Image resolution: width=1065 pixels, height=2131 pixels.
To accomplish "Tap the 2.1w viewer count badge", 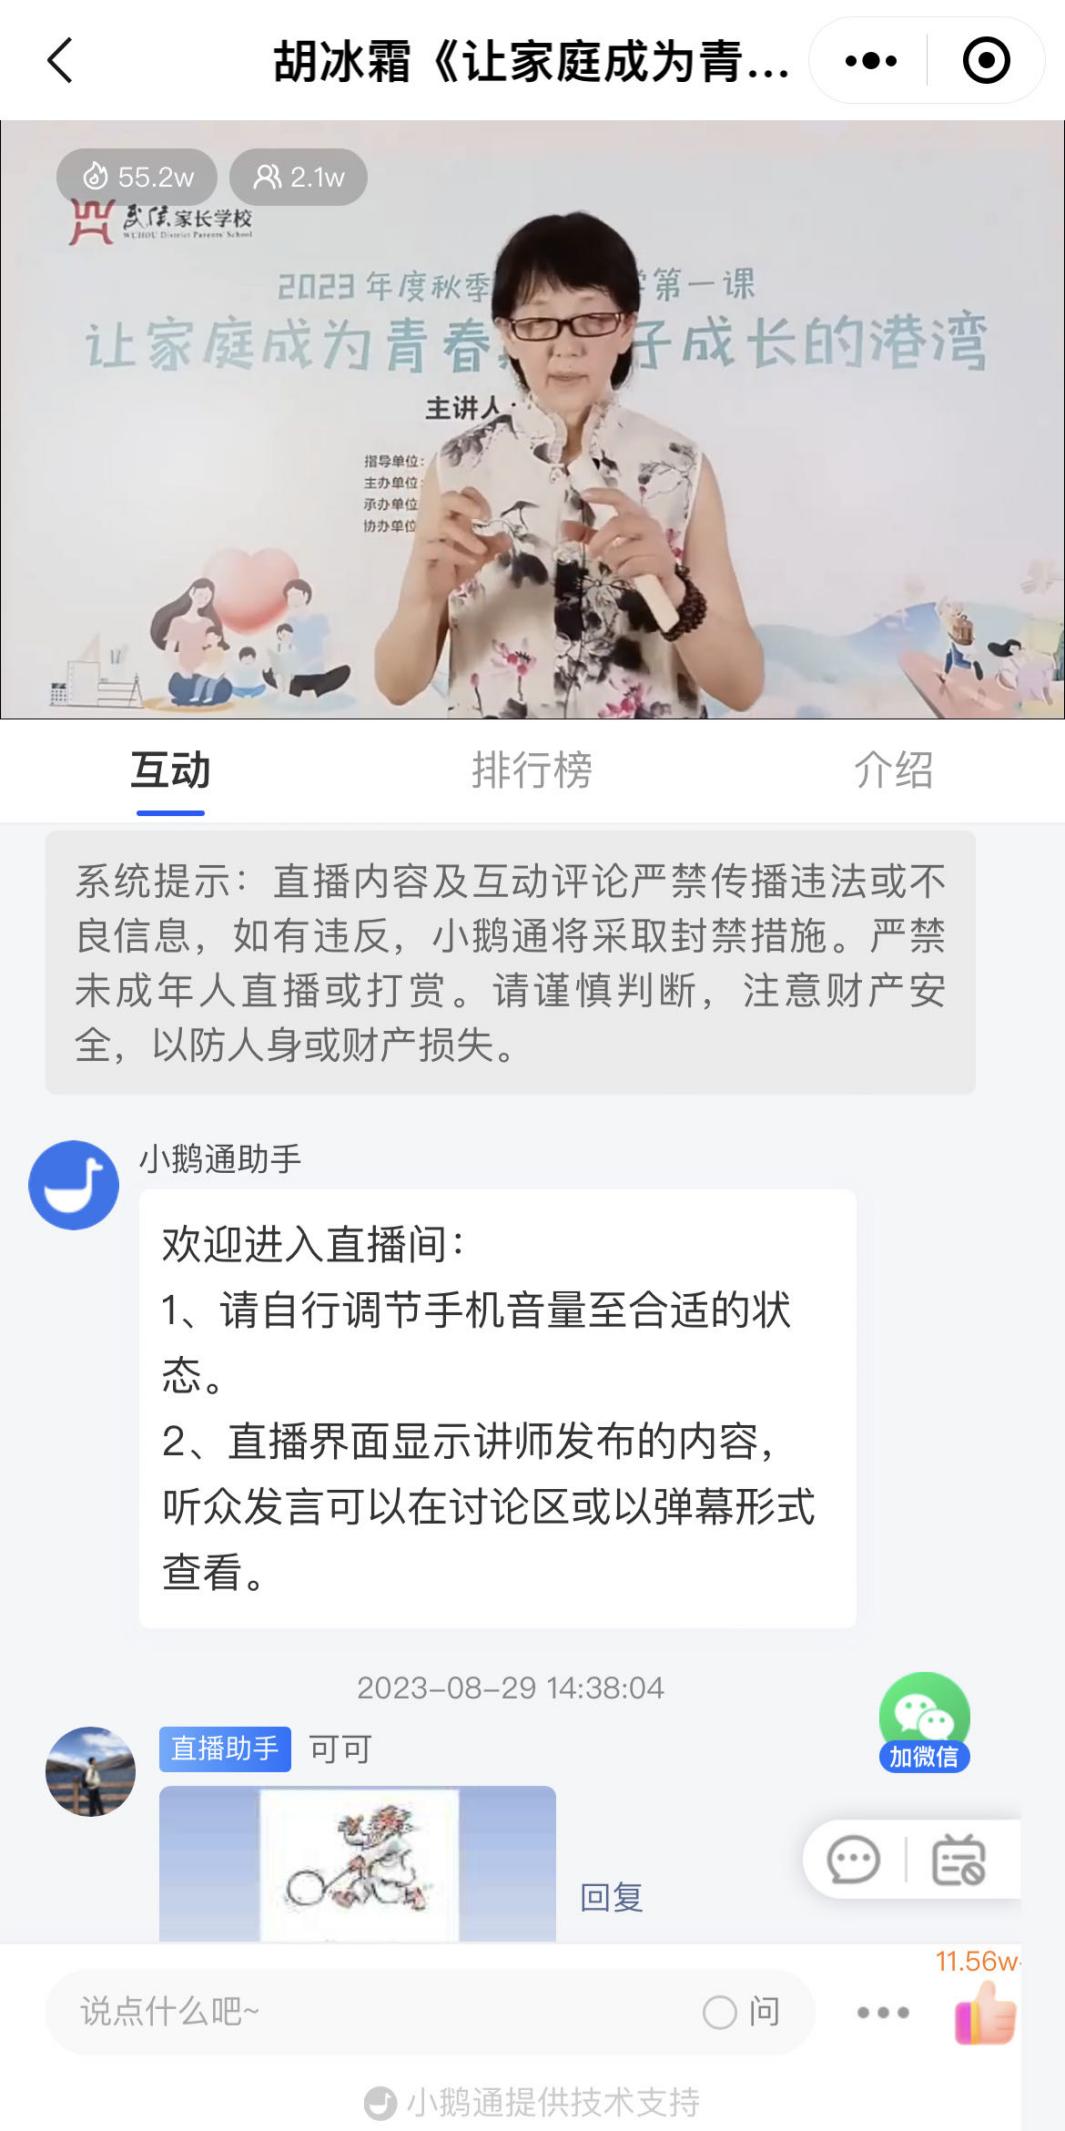I will pos(298,177).
